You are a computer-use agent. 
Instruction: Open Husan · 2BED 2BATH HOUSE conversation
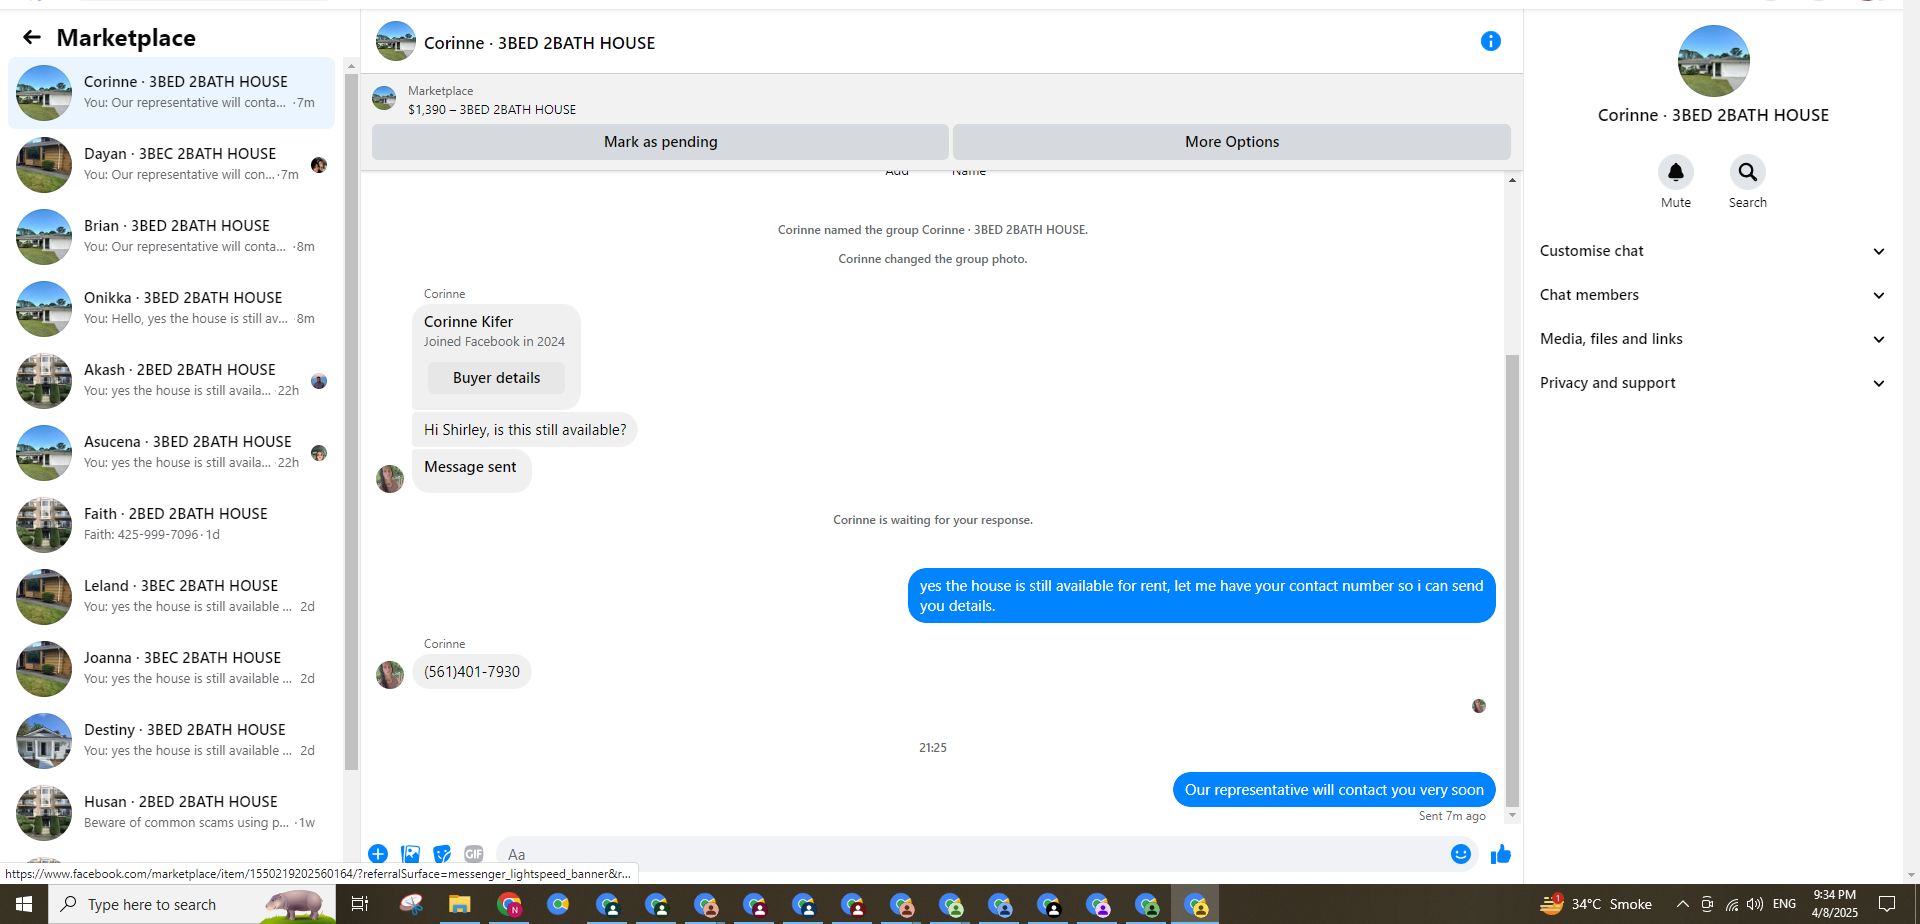(172, 813)
